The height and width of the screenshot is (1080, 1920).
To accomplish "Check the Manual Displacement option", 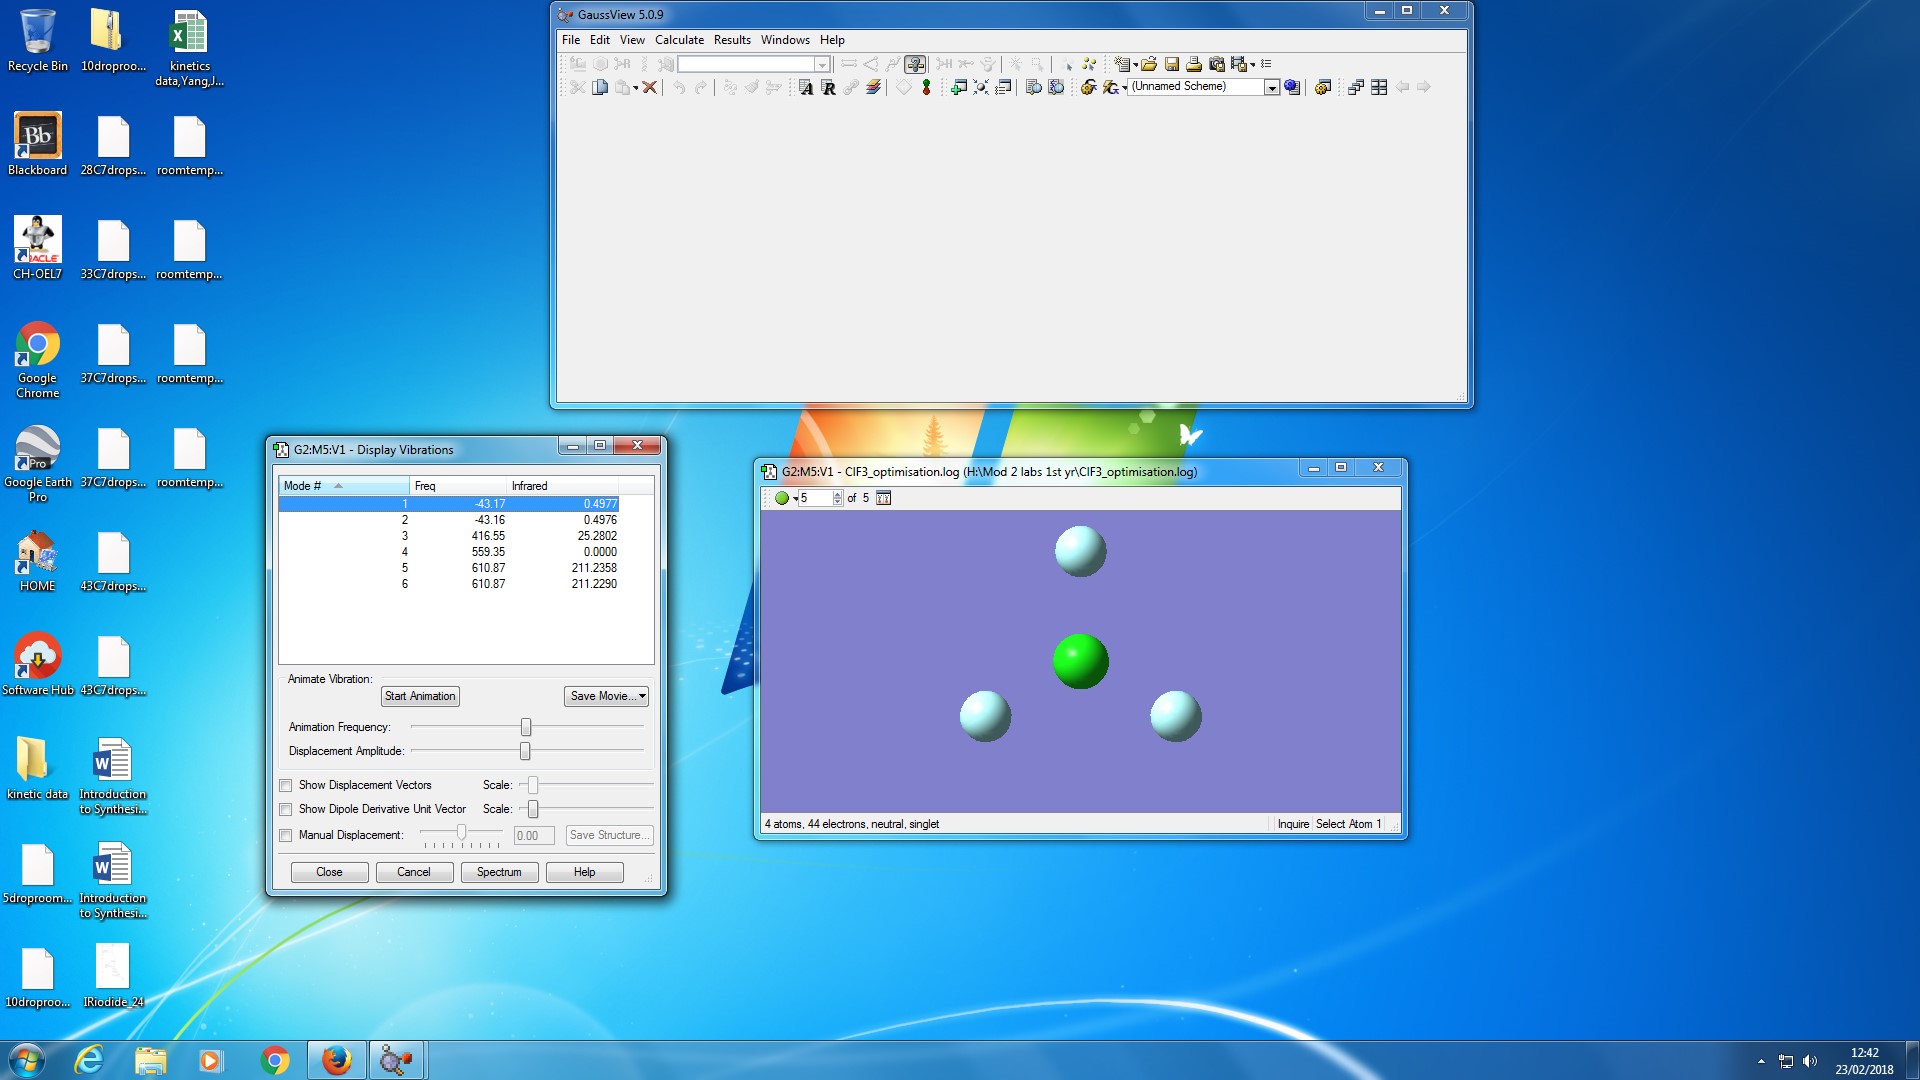I will pyautogui.click(x=286, y=835).
